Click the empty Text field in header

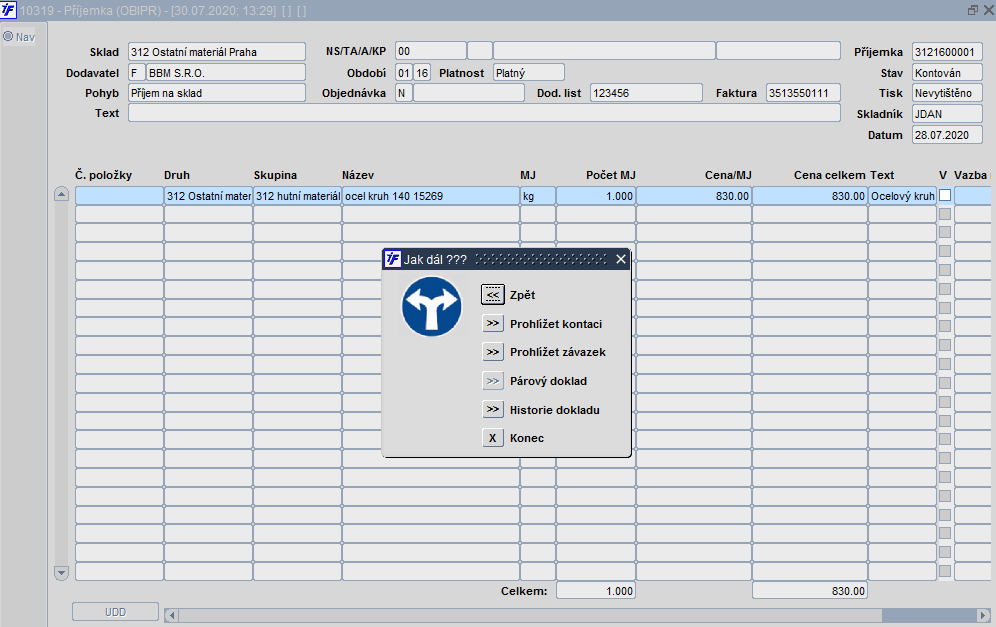pyautogui.click(x=484, y=112)
